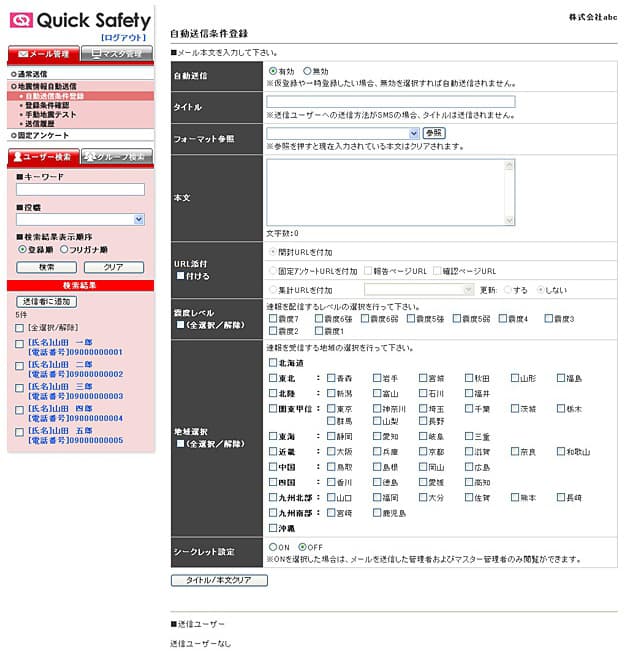Check the 東京 region checkbox

332,408
